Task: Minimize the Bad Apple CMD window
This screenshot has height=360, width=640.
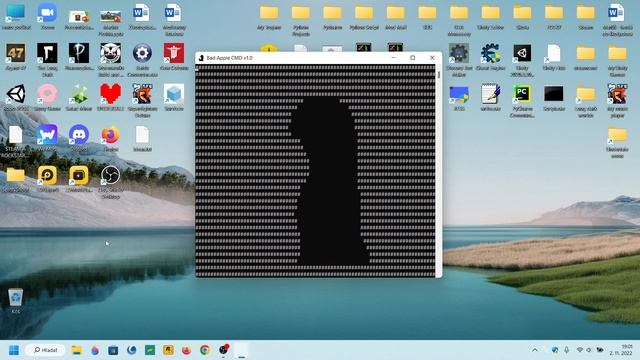Action: coord(393,58)
